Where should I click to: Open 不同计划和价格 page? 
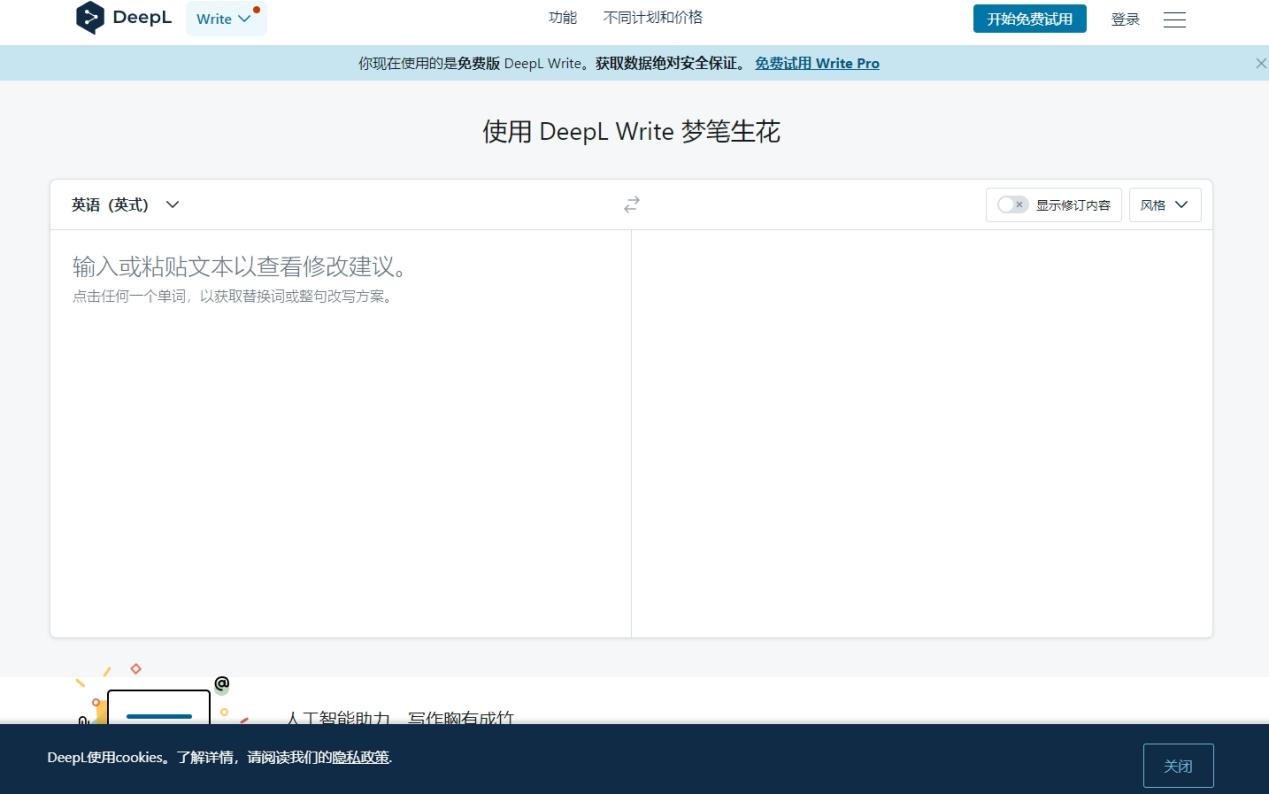coord(653,18)
